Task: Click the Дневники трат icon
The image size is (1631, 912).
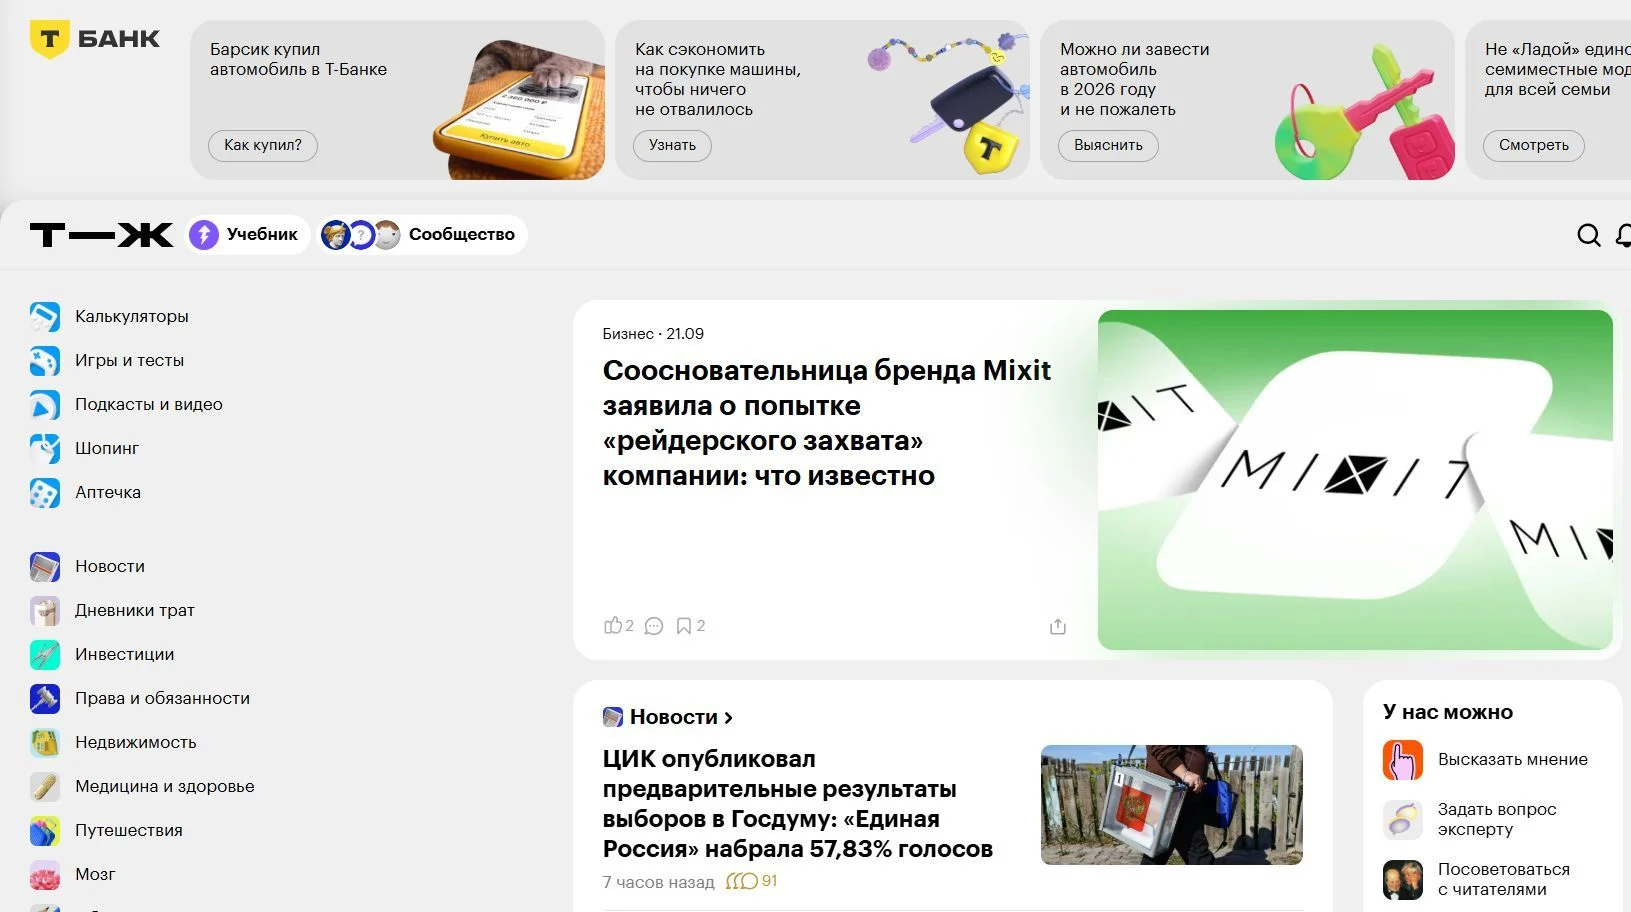Action: click(x=44, y=610)
